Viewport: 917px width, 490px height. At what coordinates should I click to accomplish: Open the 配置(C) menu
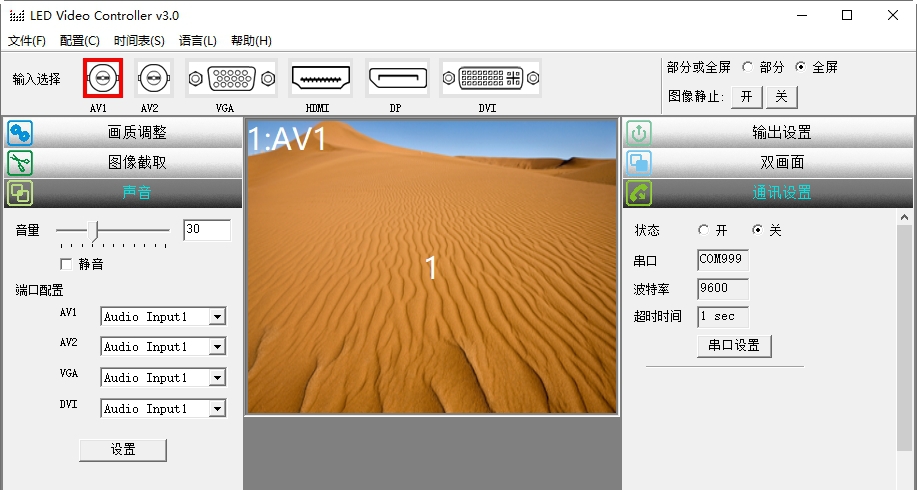(80, 41)
